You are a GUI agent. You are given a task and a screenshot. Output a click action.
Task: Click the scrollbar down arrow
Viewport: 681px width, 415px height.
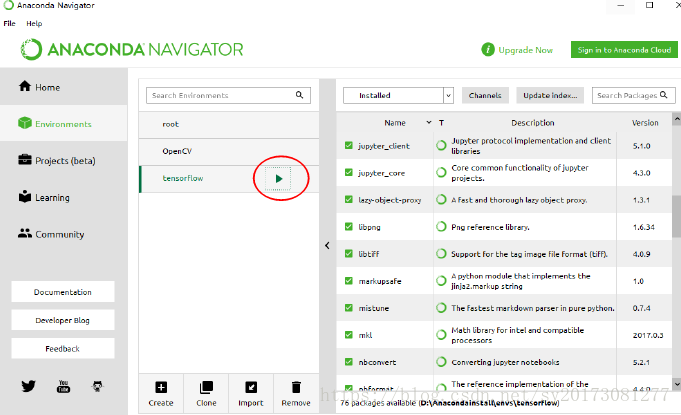[x=677, y=384]
